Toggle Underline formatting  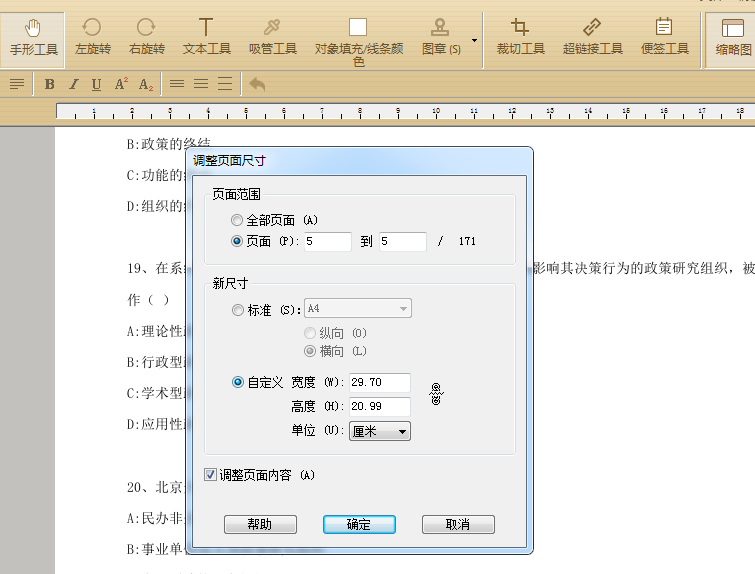point(96,84)
